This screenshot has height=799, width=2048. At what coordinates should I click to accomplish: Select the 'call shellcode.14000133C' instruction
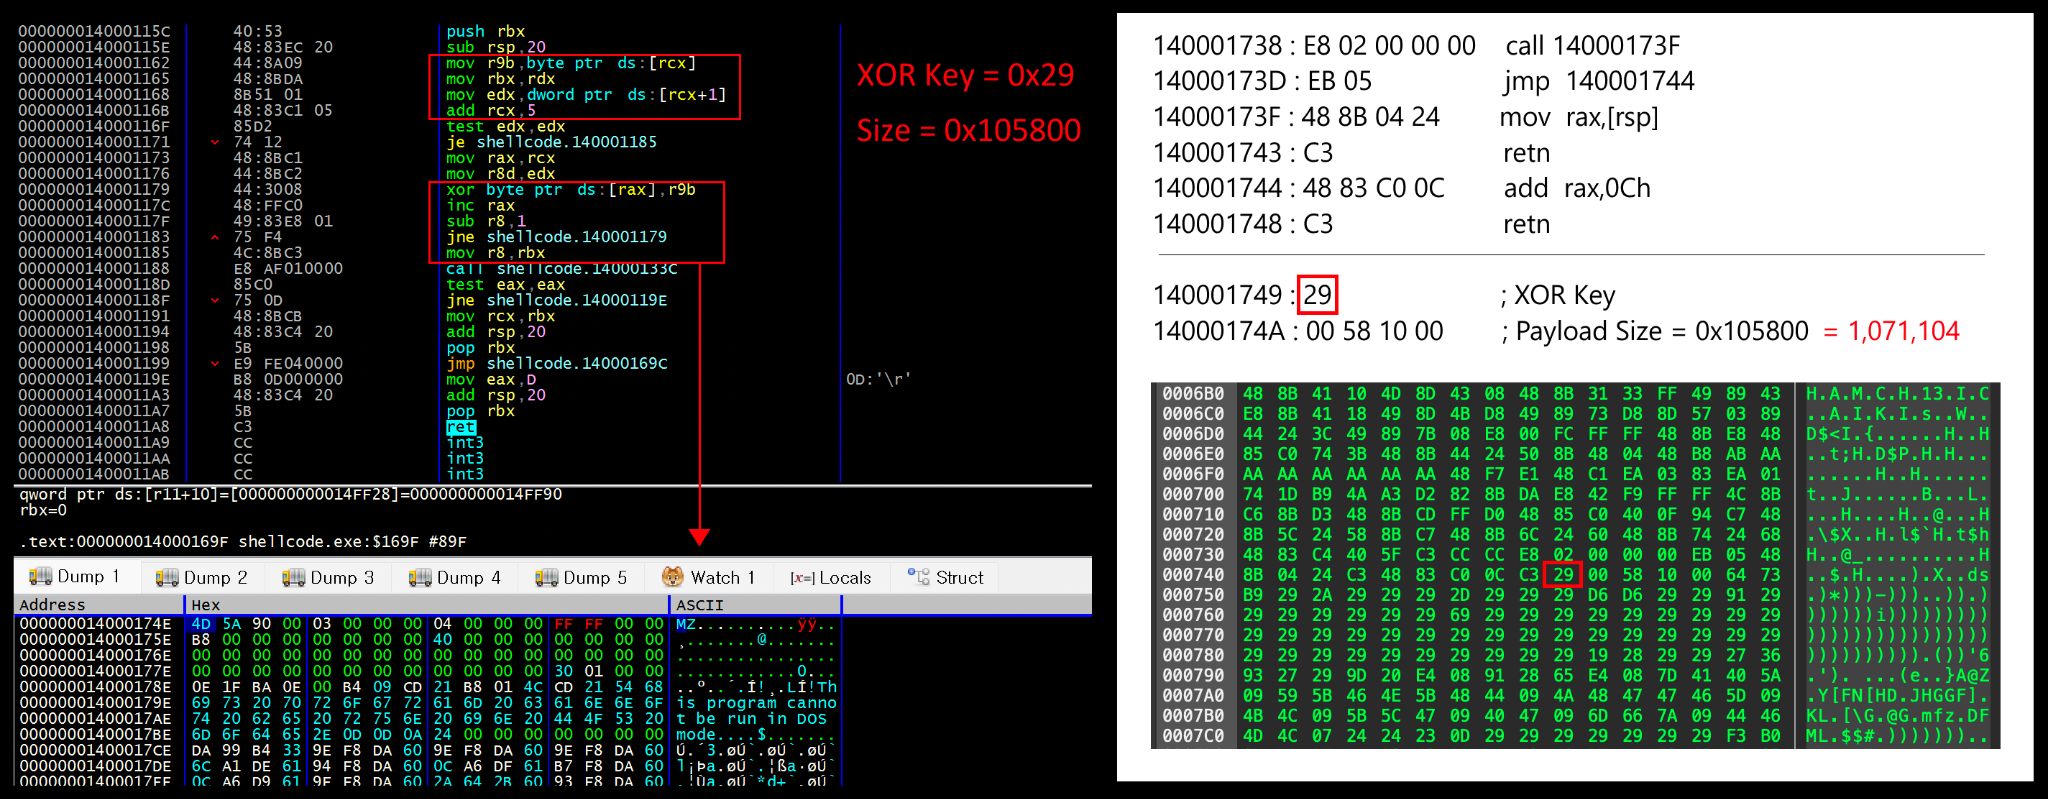[x=562, y=269]
